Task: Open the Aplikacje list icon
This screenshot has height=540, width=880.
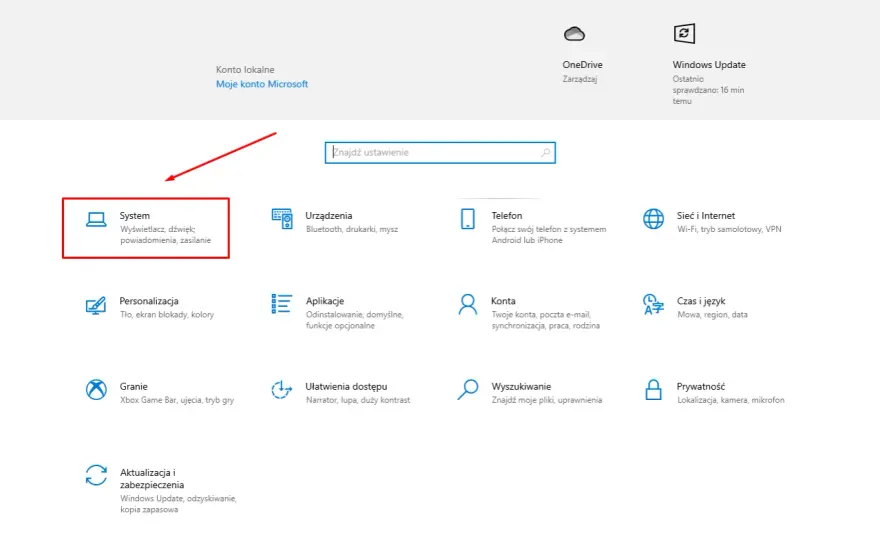Action: [282, 304]
